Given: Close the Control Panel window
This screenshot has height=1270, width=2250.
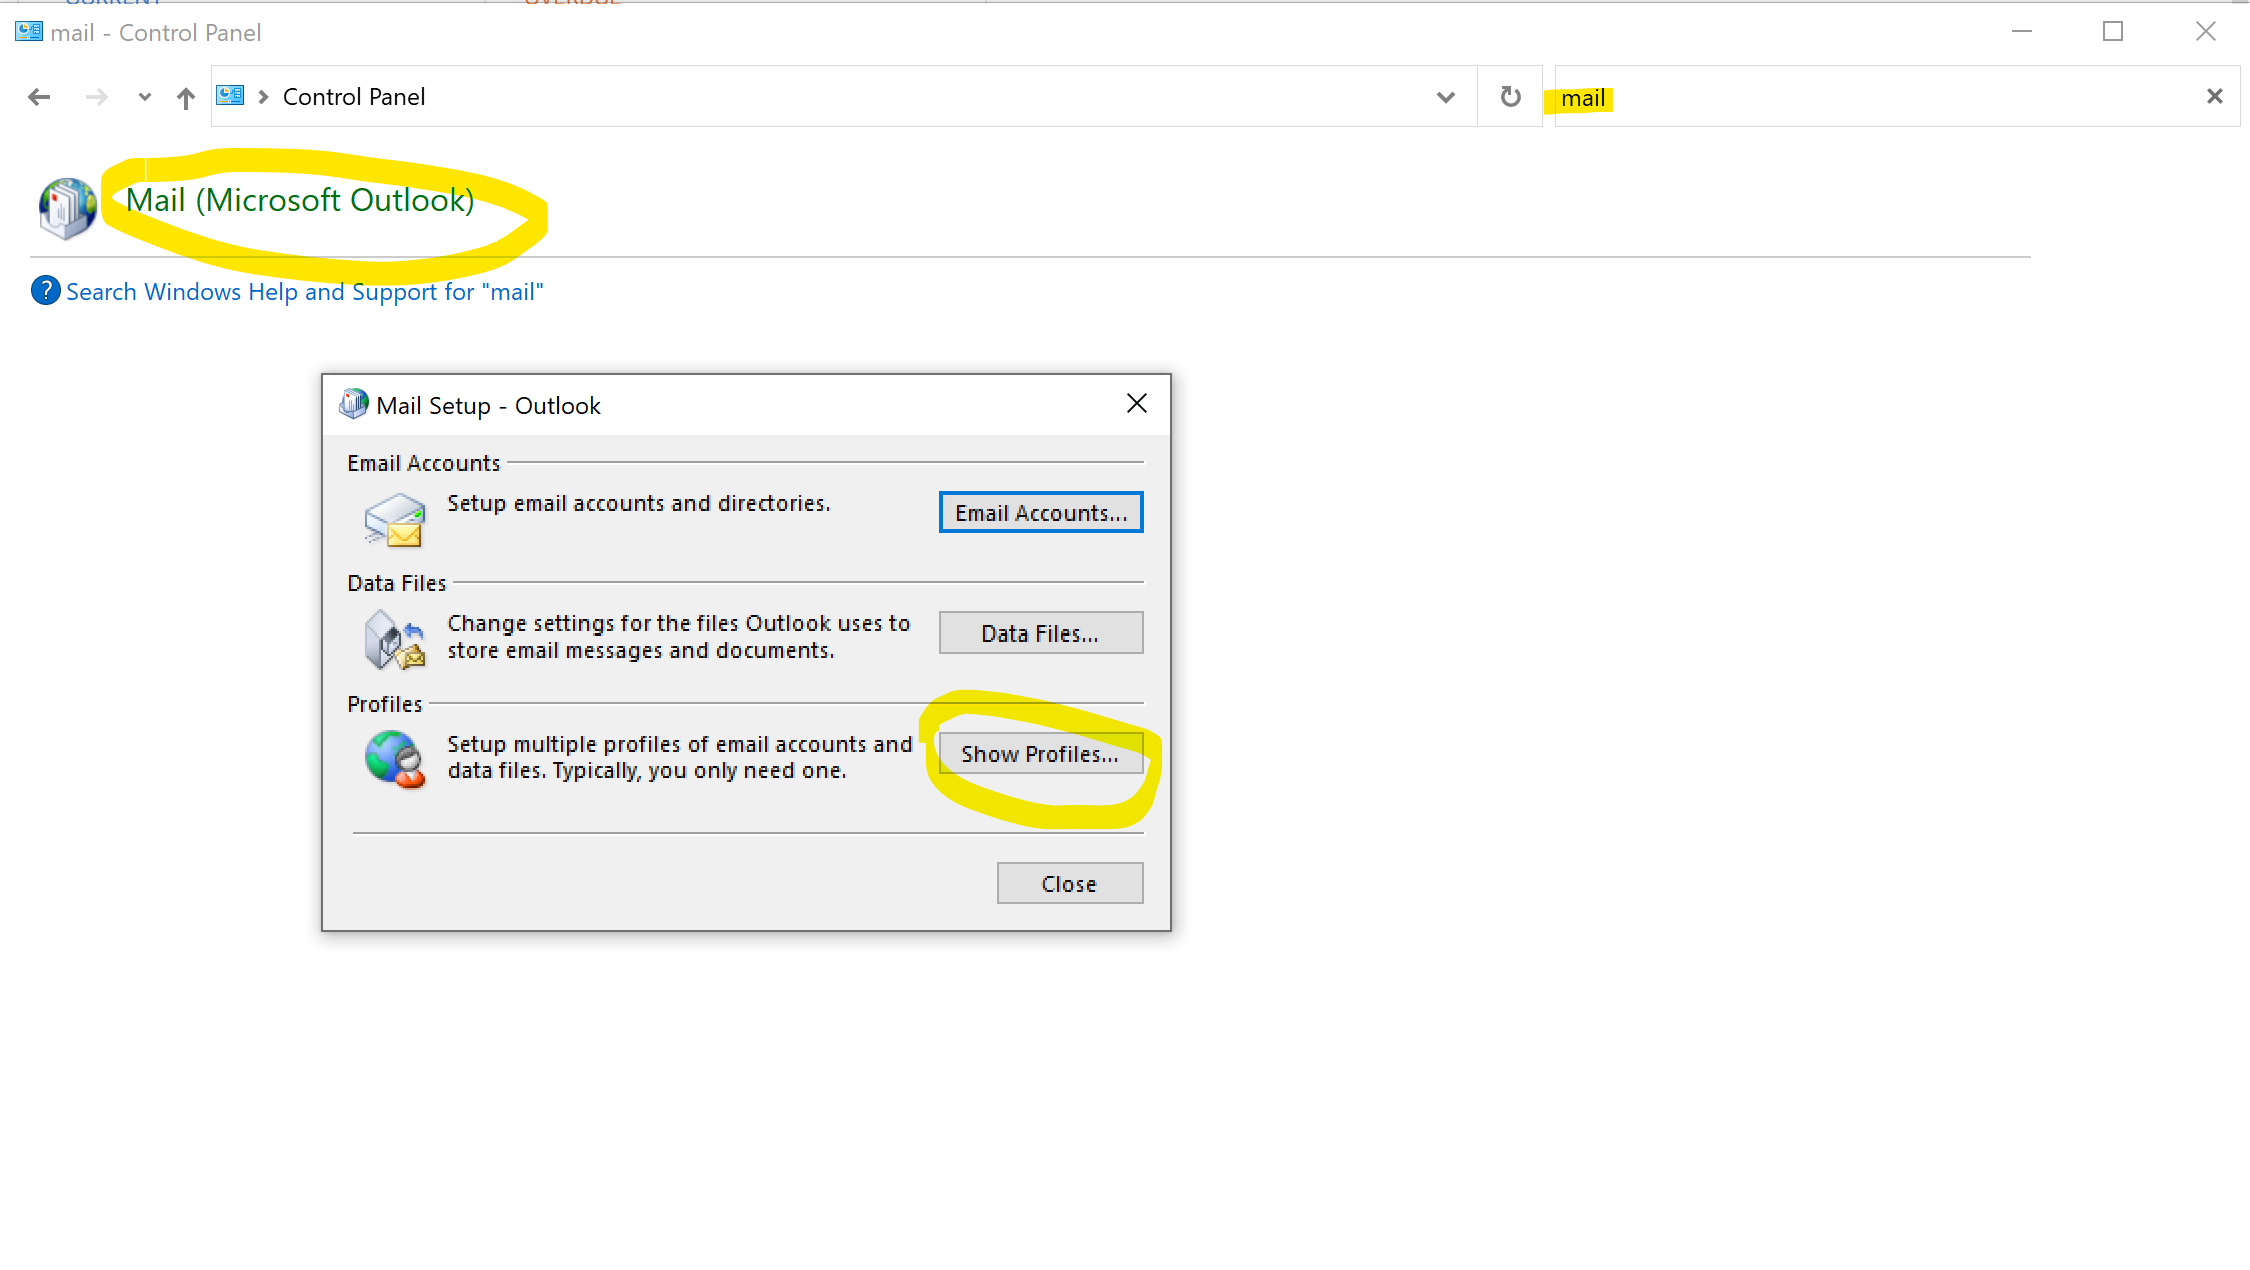Looking at the screenshot, I should point(2206,32).
